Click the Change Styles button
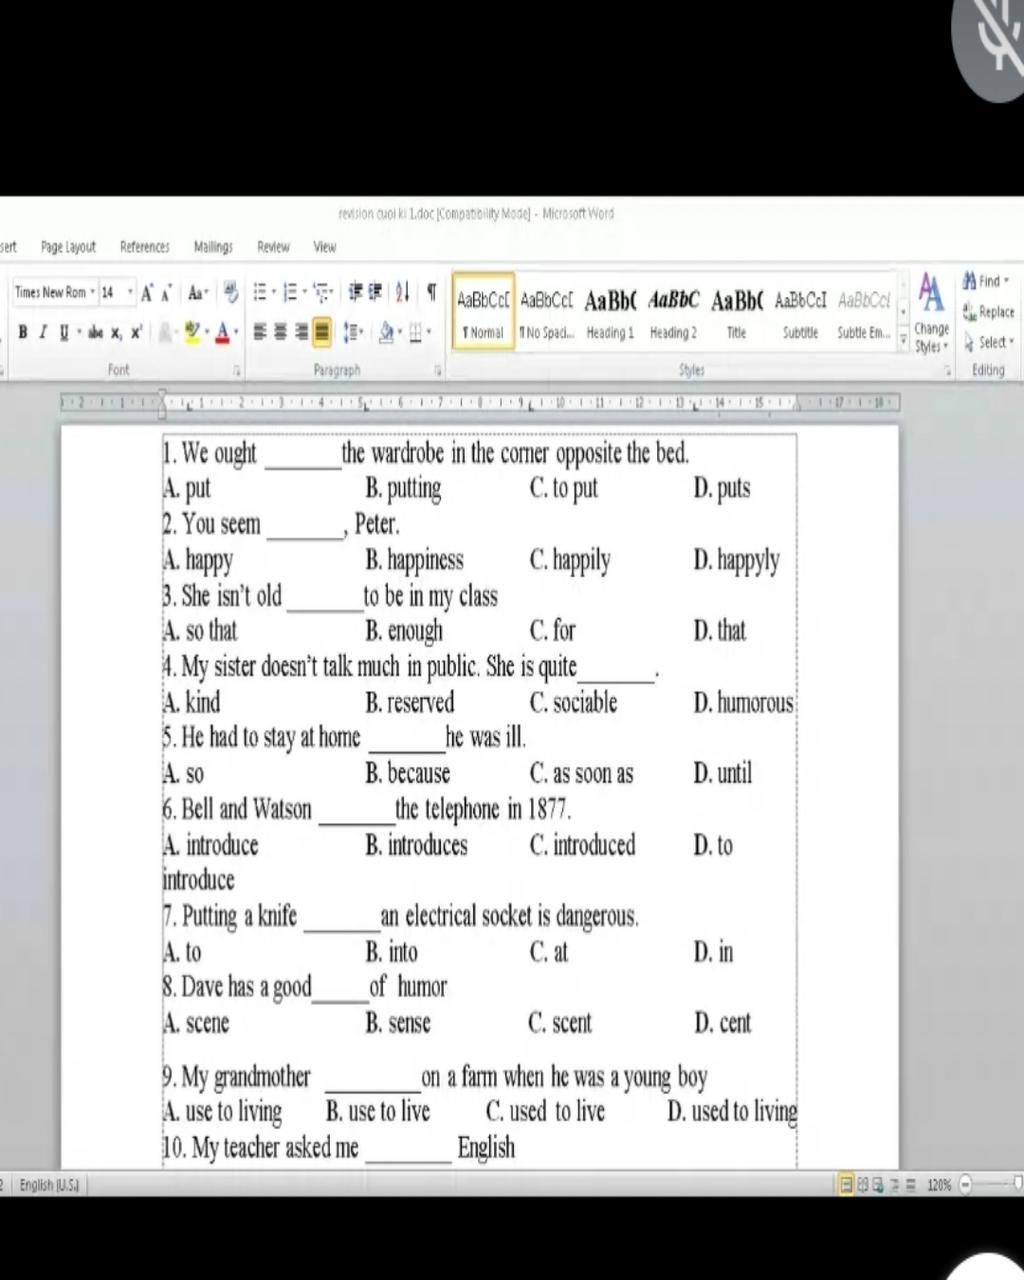 (931, 312)
